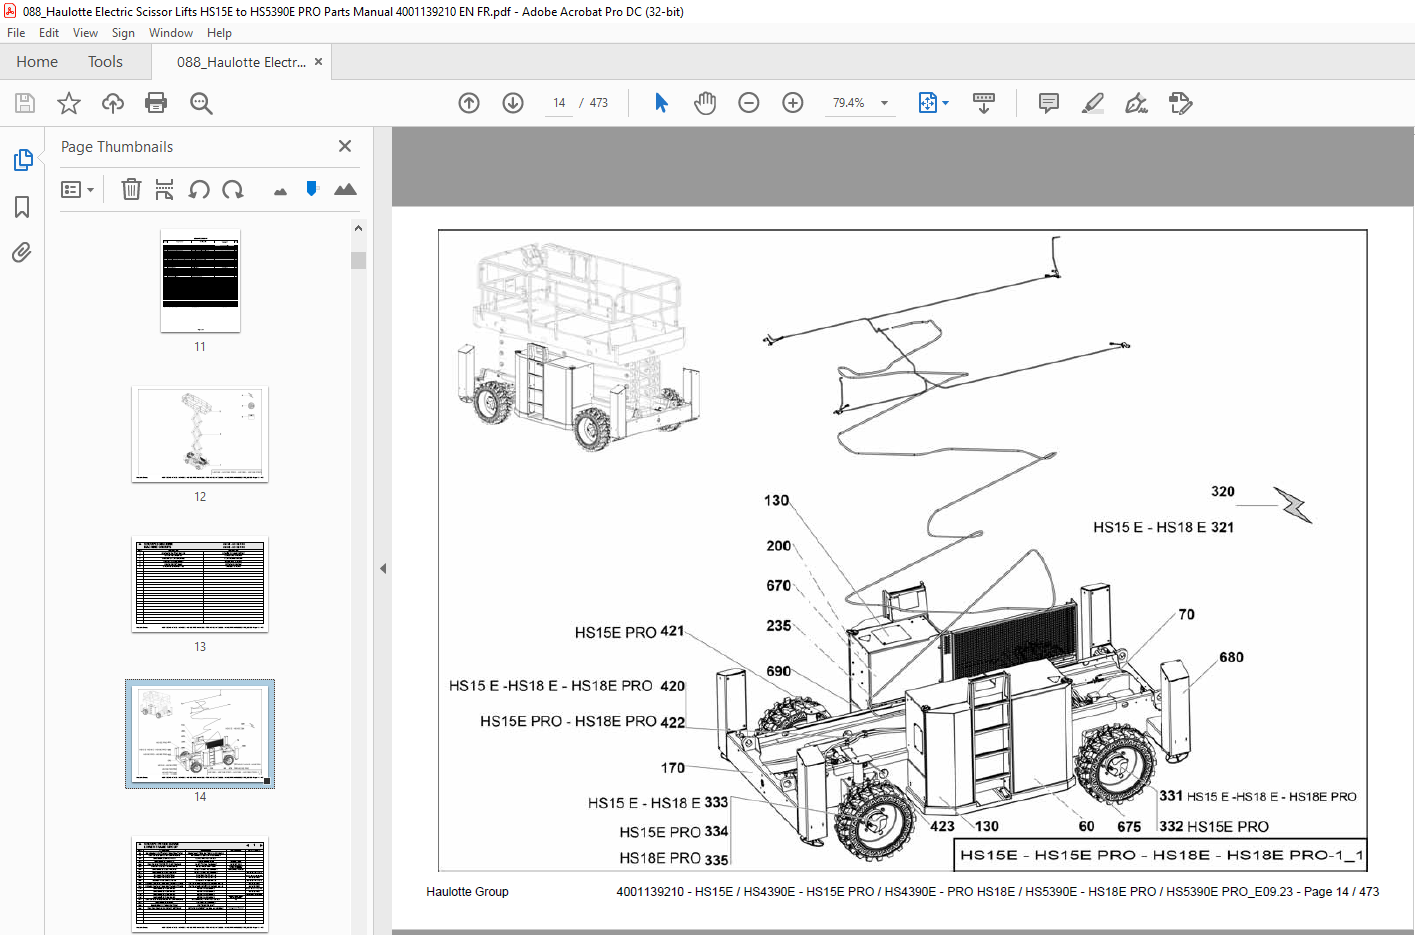Select page 12 thumbnail
This screenshot has height=935, width=1415.
point(200,435)
